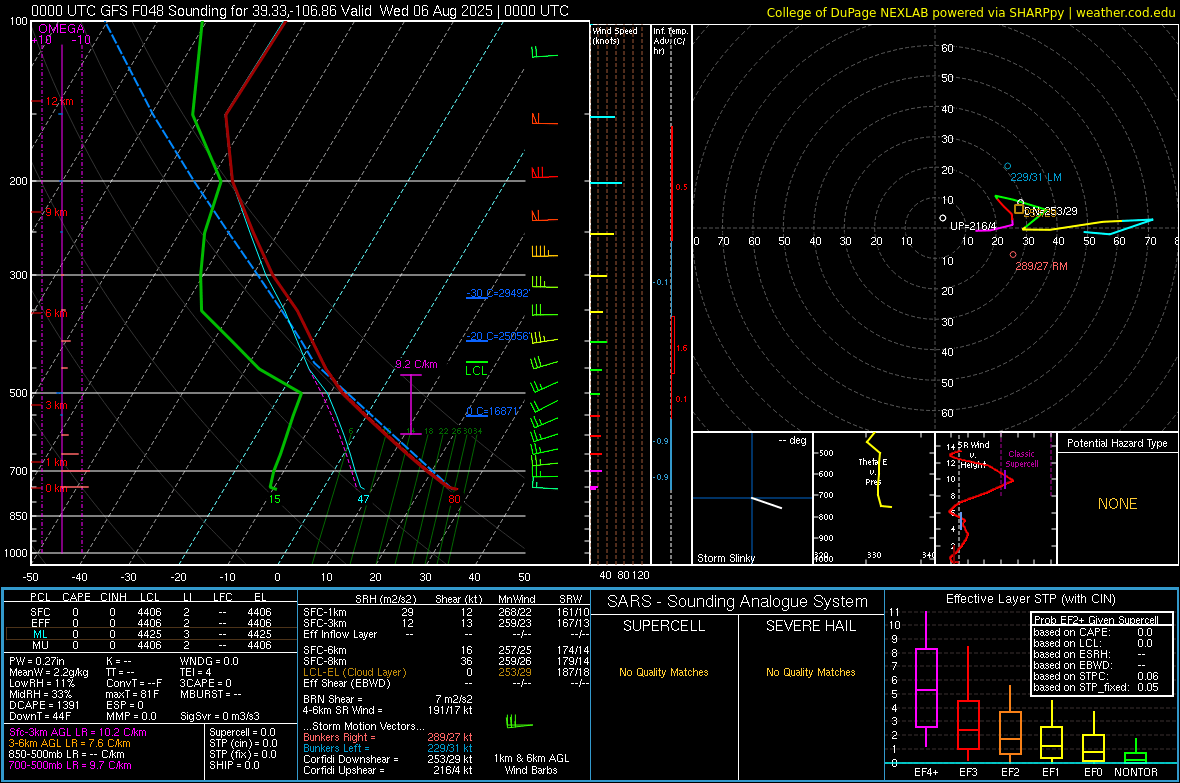Click the 229/31 LM hodograph label
This screenshot has height=783, width=1180.
tap(1036, 178)
